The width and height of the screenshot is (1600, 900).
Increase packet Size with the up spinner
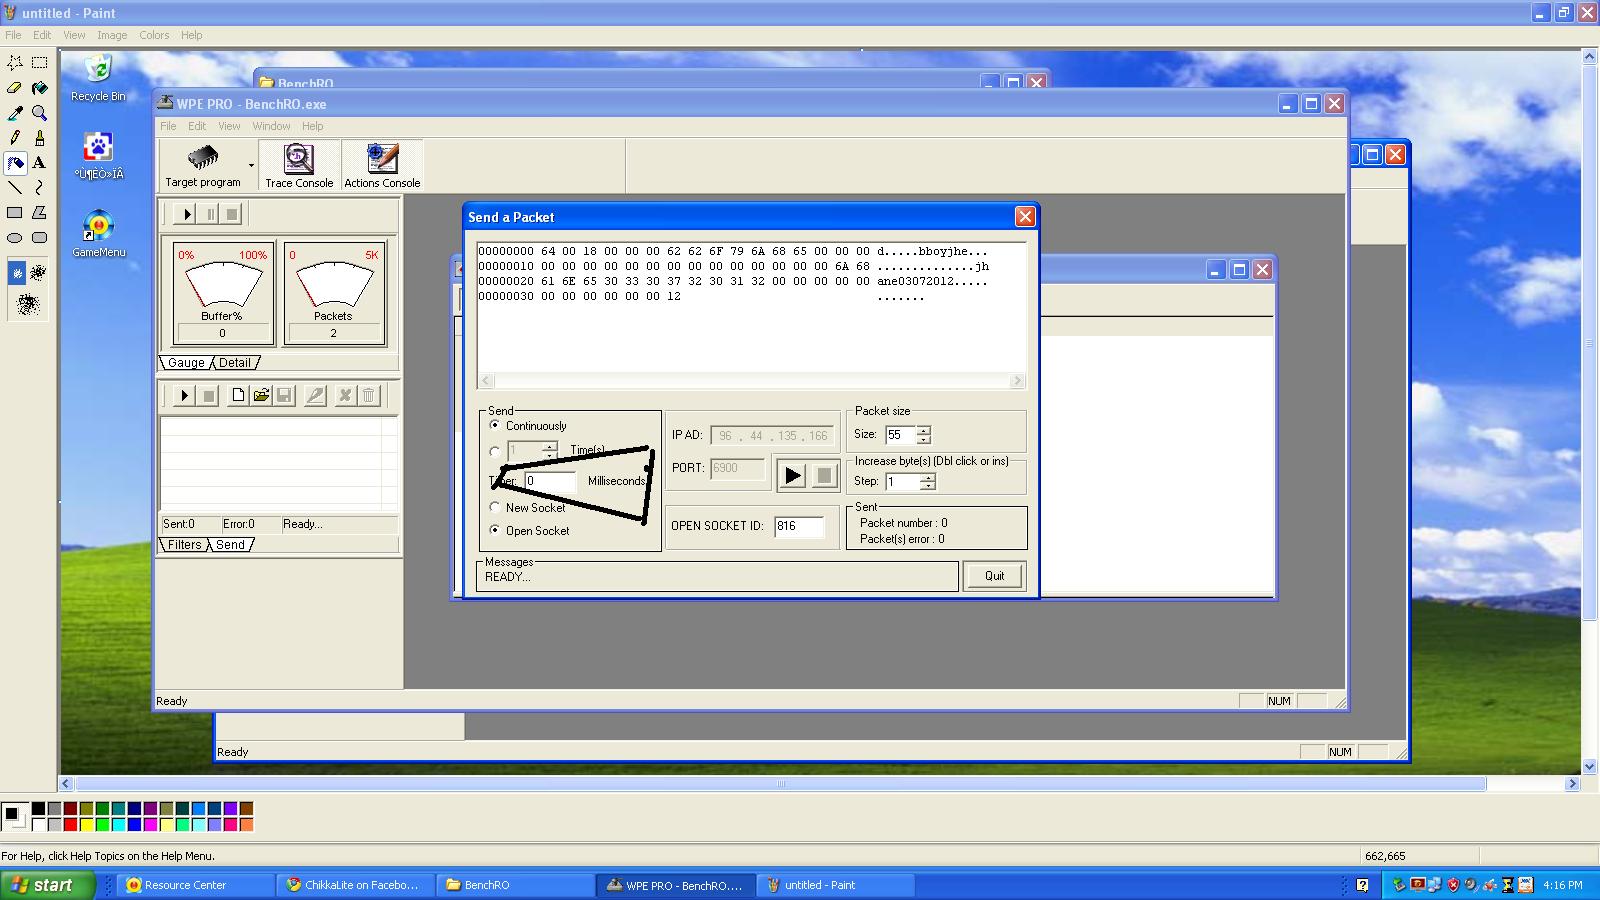tap(924, 430)
